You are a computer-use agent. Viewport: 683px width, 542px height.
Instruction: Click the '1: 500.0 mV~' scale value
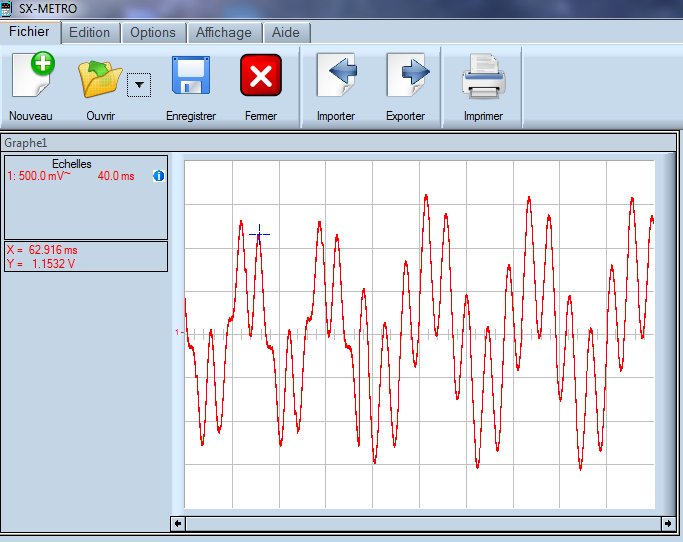(39, 176)
